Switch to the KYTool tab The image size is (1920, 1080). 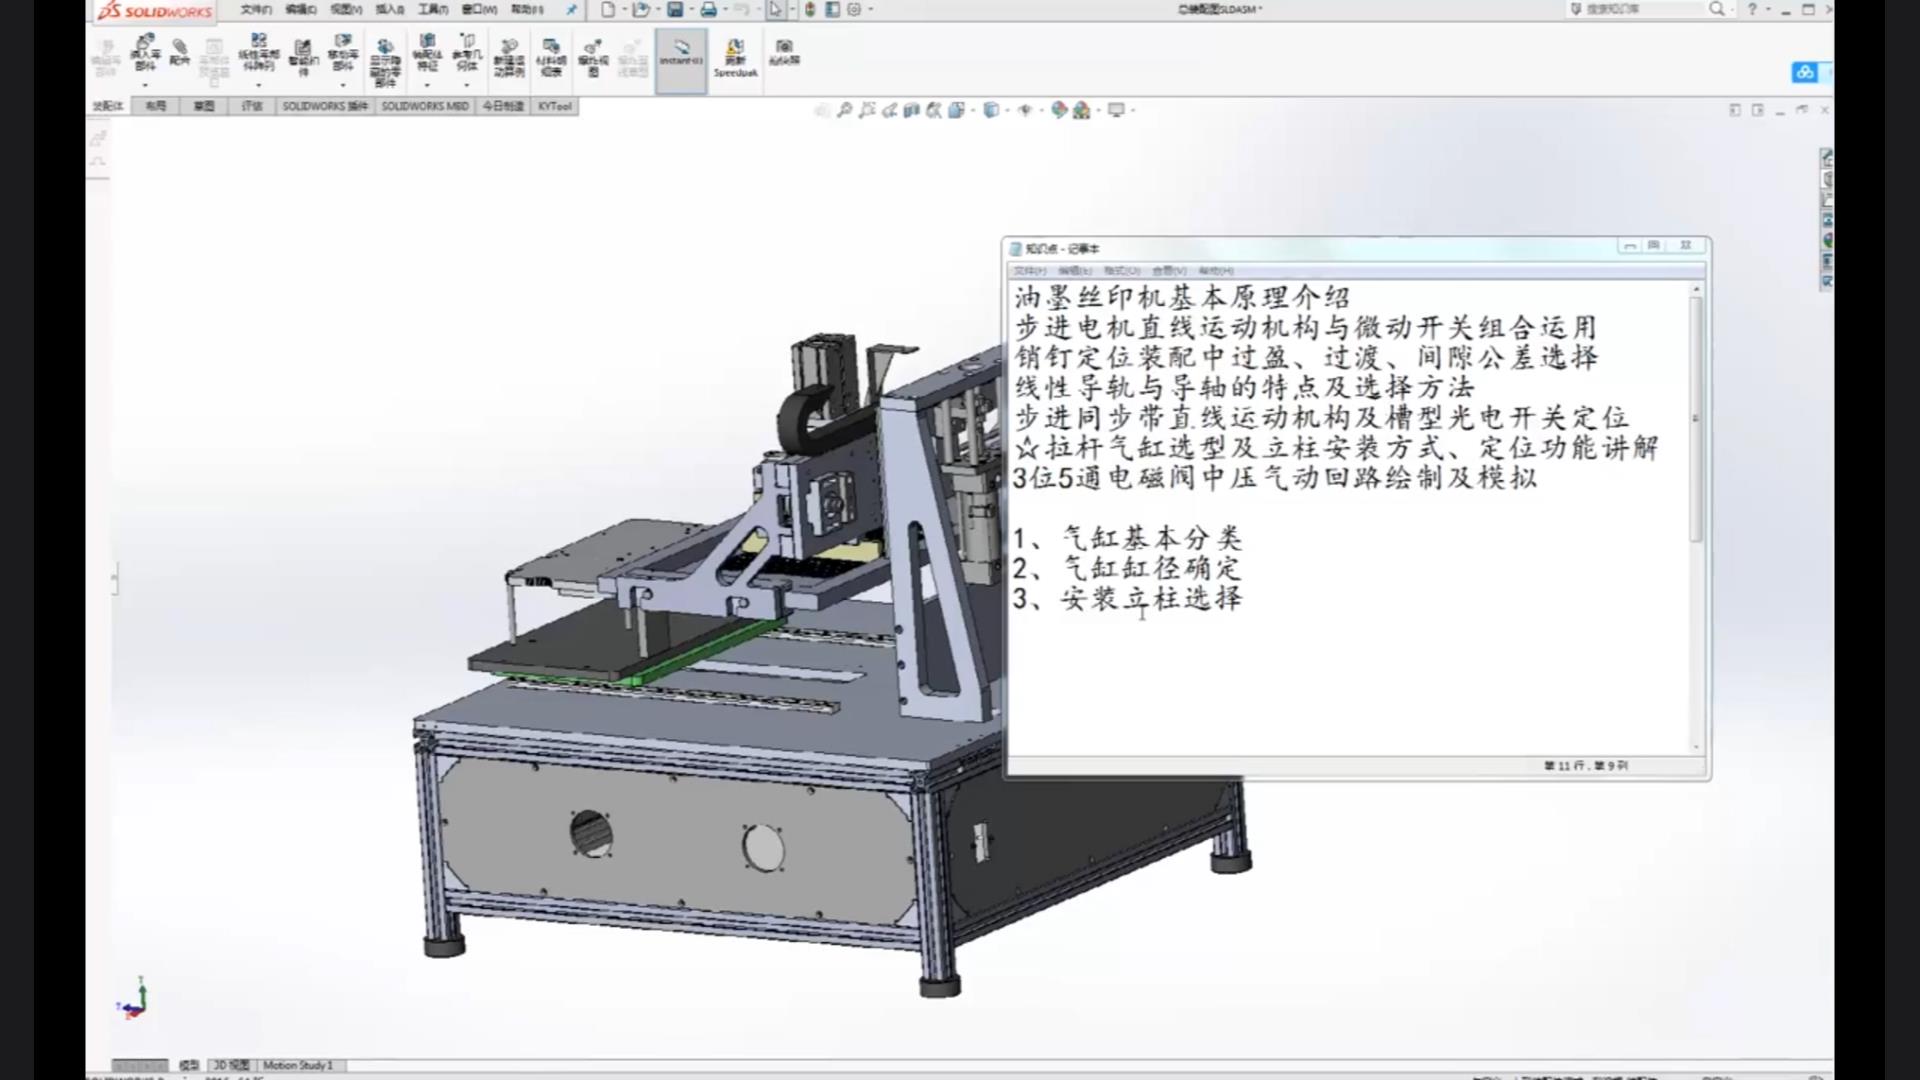click(x=554, y=106)
